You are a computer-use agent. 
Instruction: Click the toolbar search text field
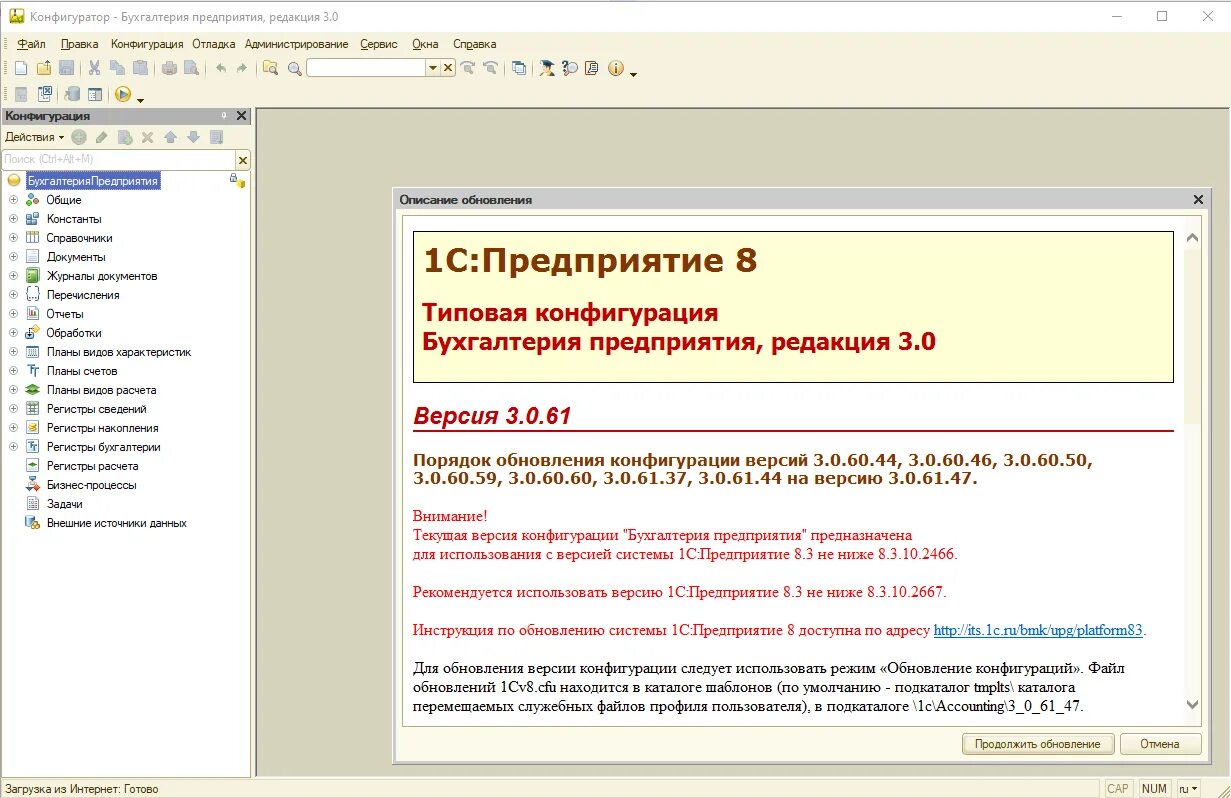pyautogui.click(x=366, y=68)
